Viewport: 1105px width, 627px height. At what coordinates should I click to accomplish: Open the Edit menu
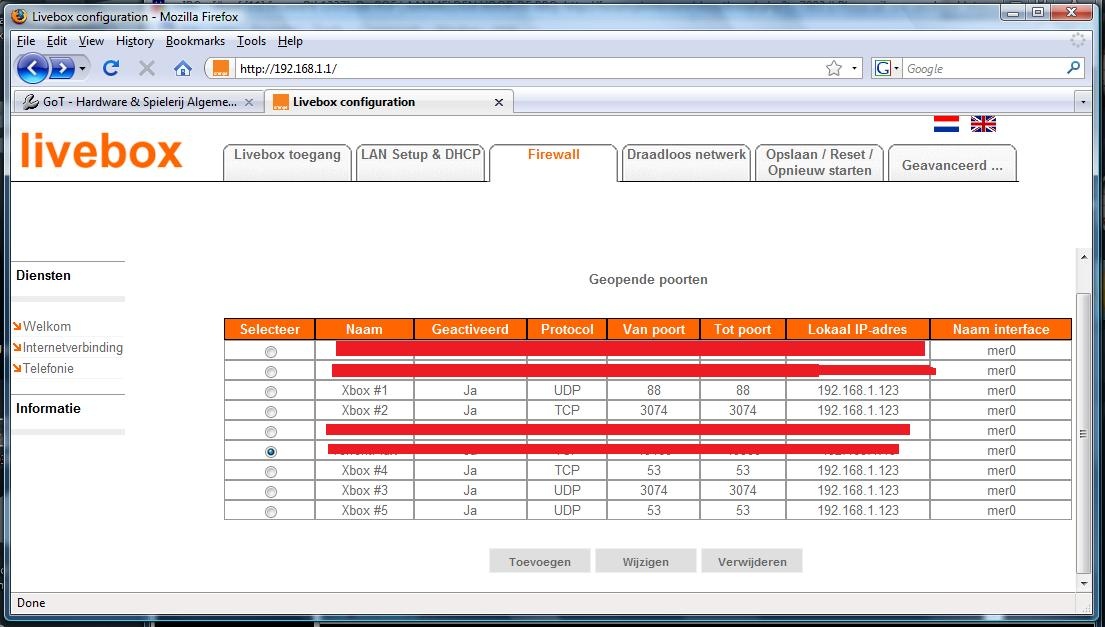57,41
